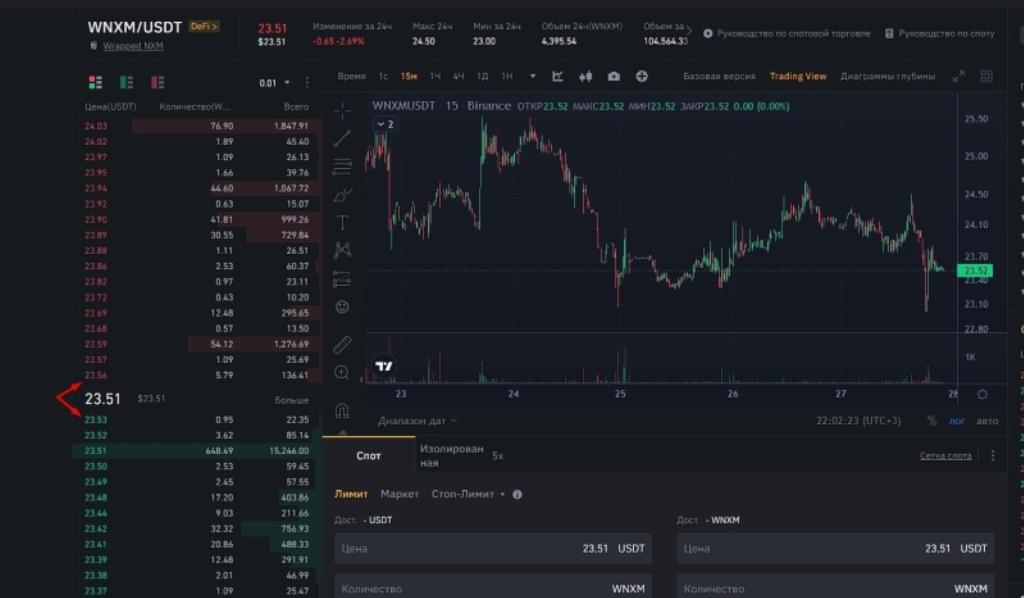Open spot grid more options menu
Viewport: 1024px width, 598px height.
993,456
